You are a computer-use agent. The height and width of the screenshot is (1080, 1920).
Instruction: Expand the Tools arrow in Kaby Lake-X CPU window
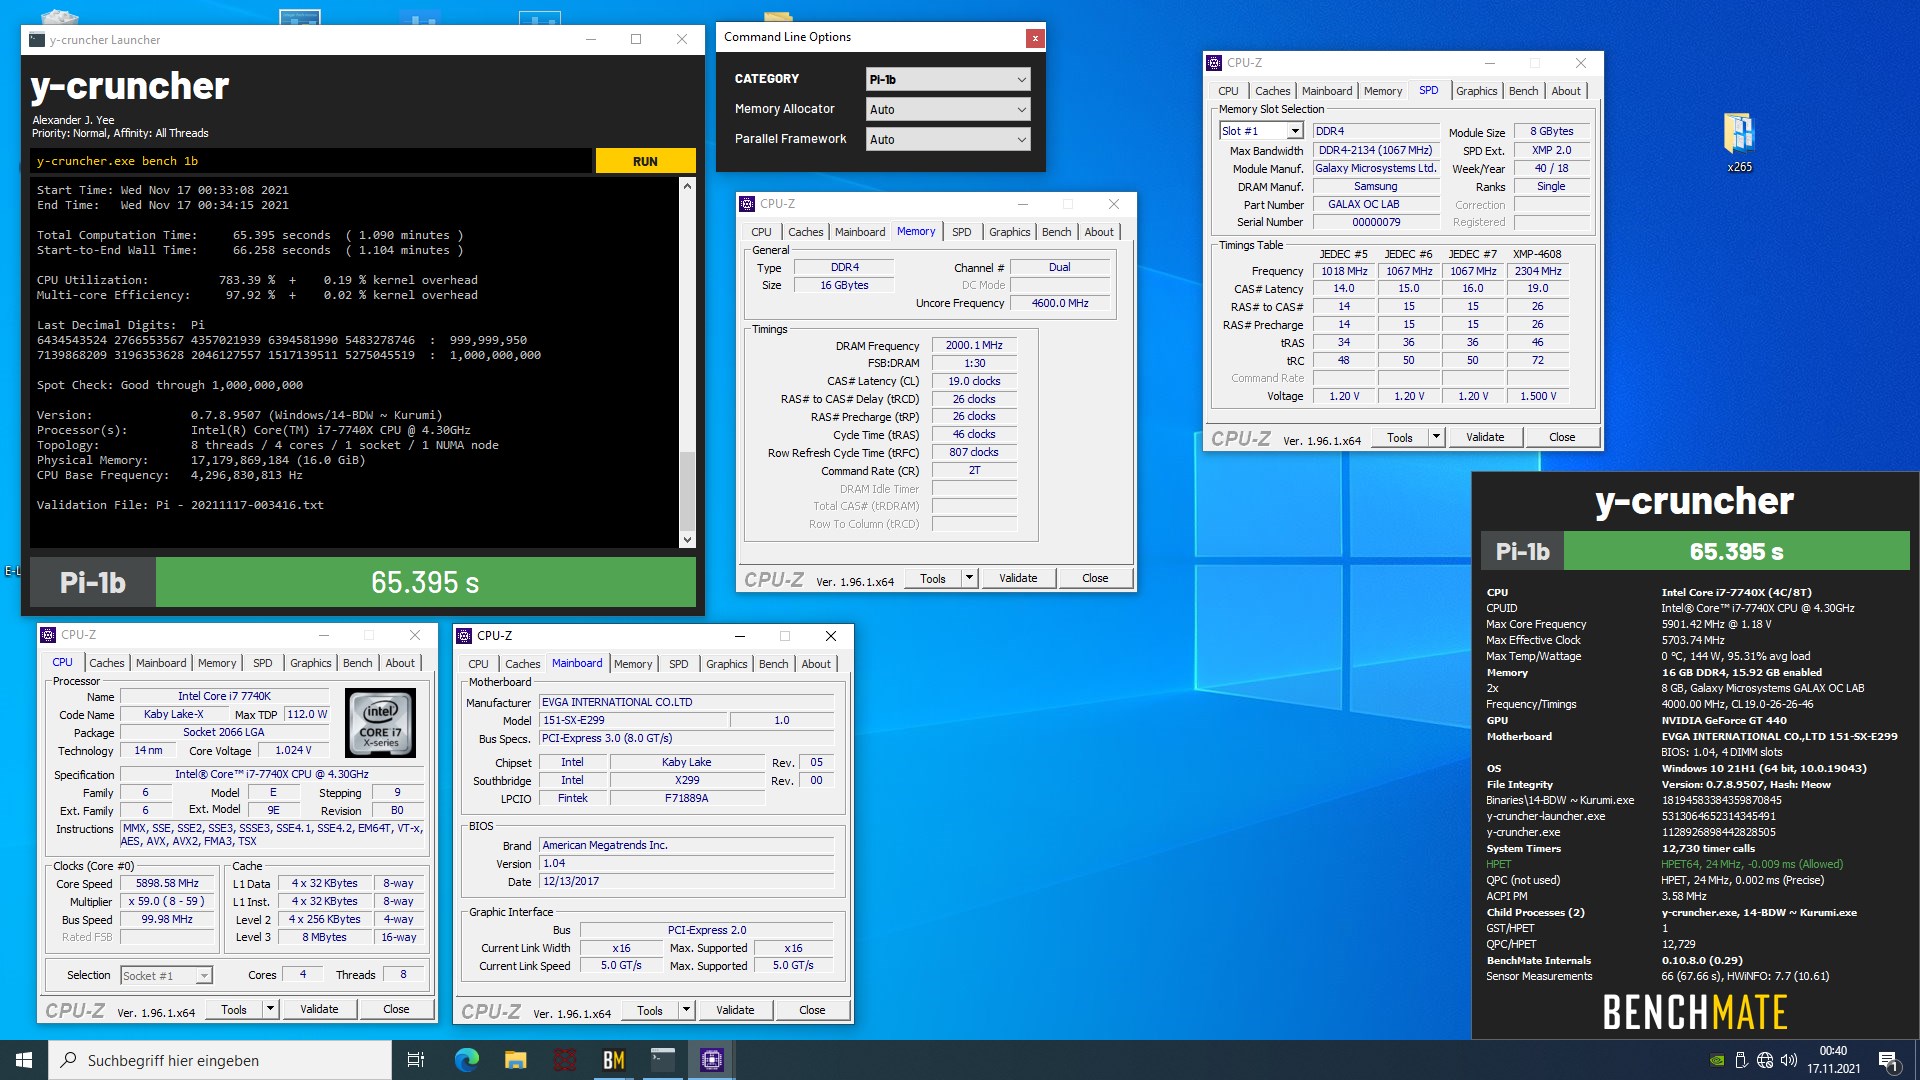tap(270, 1009)
